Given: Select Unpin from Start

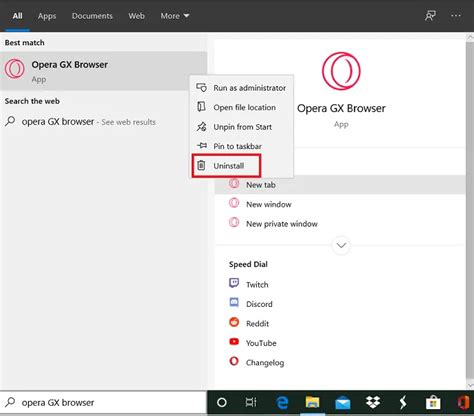Looking at the screenshot, I should click(x=242, y=127).
